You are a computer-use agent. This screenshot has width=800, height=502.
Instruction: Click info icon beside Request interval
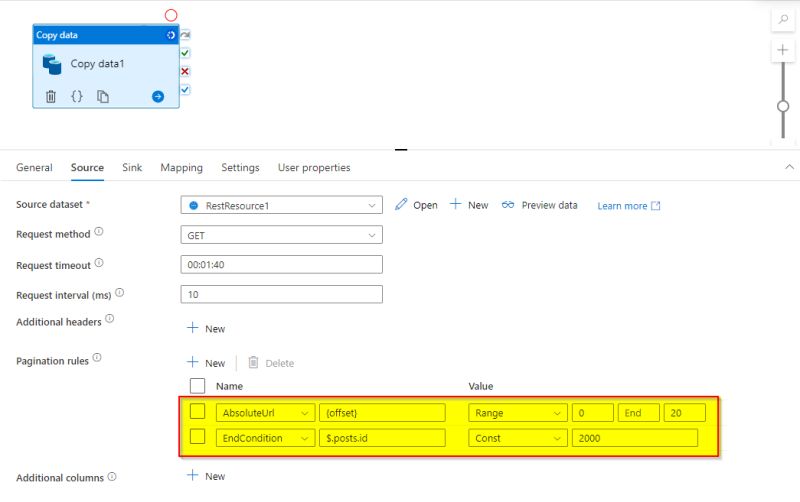[x=119, y=292]
